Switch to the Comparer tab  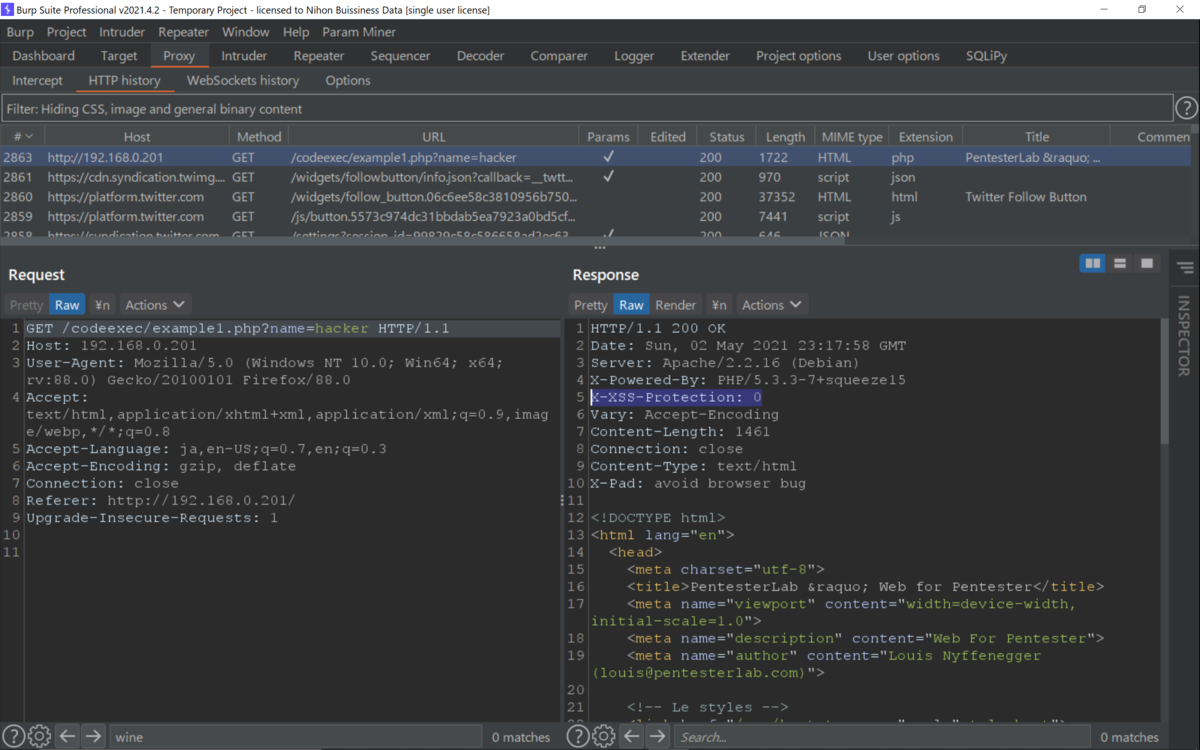tap(559, 56)
